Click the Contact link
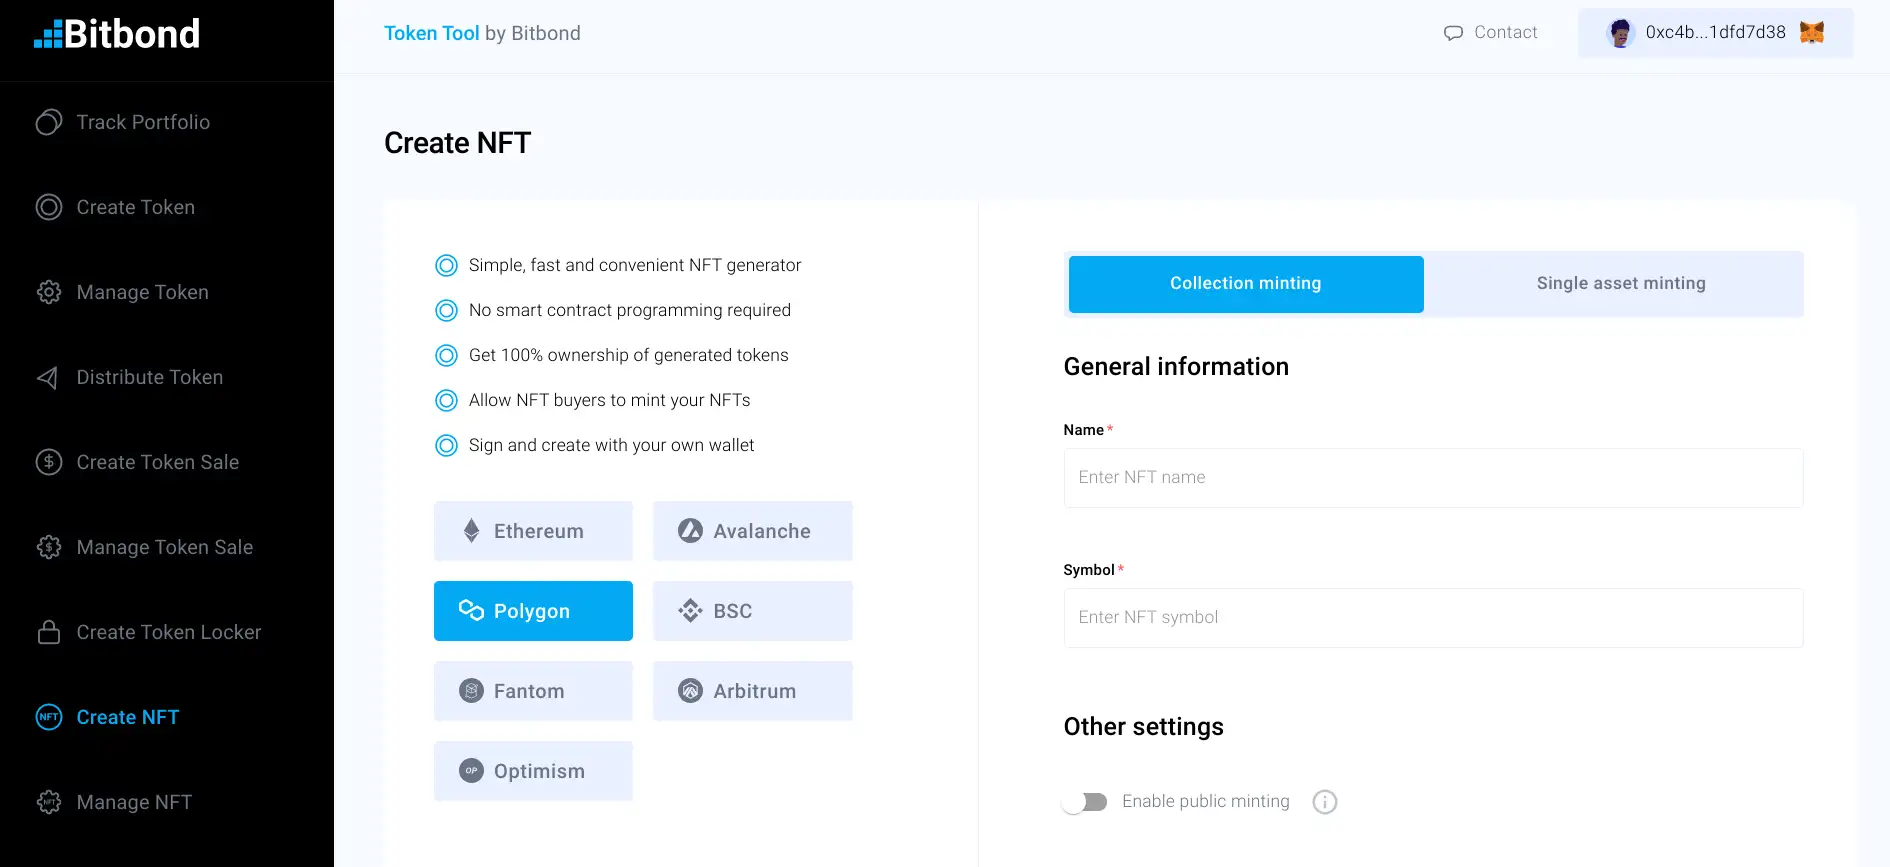The width and height of the screenshot is (1890, 867). [x=1491, y=32]
